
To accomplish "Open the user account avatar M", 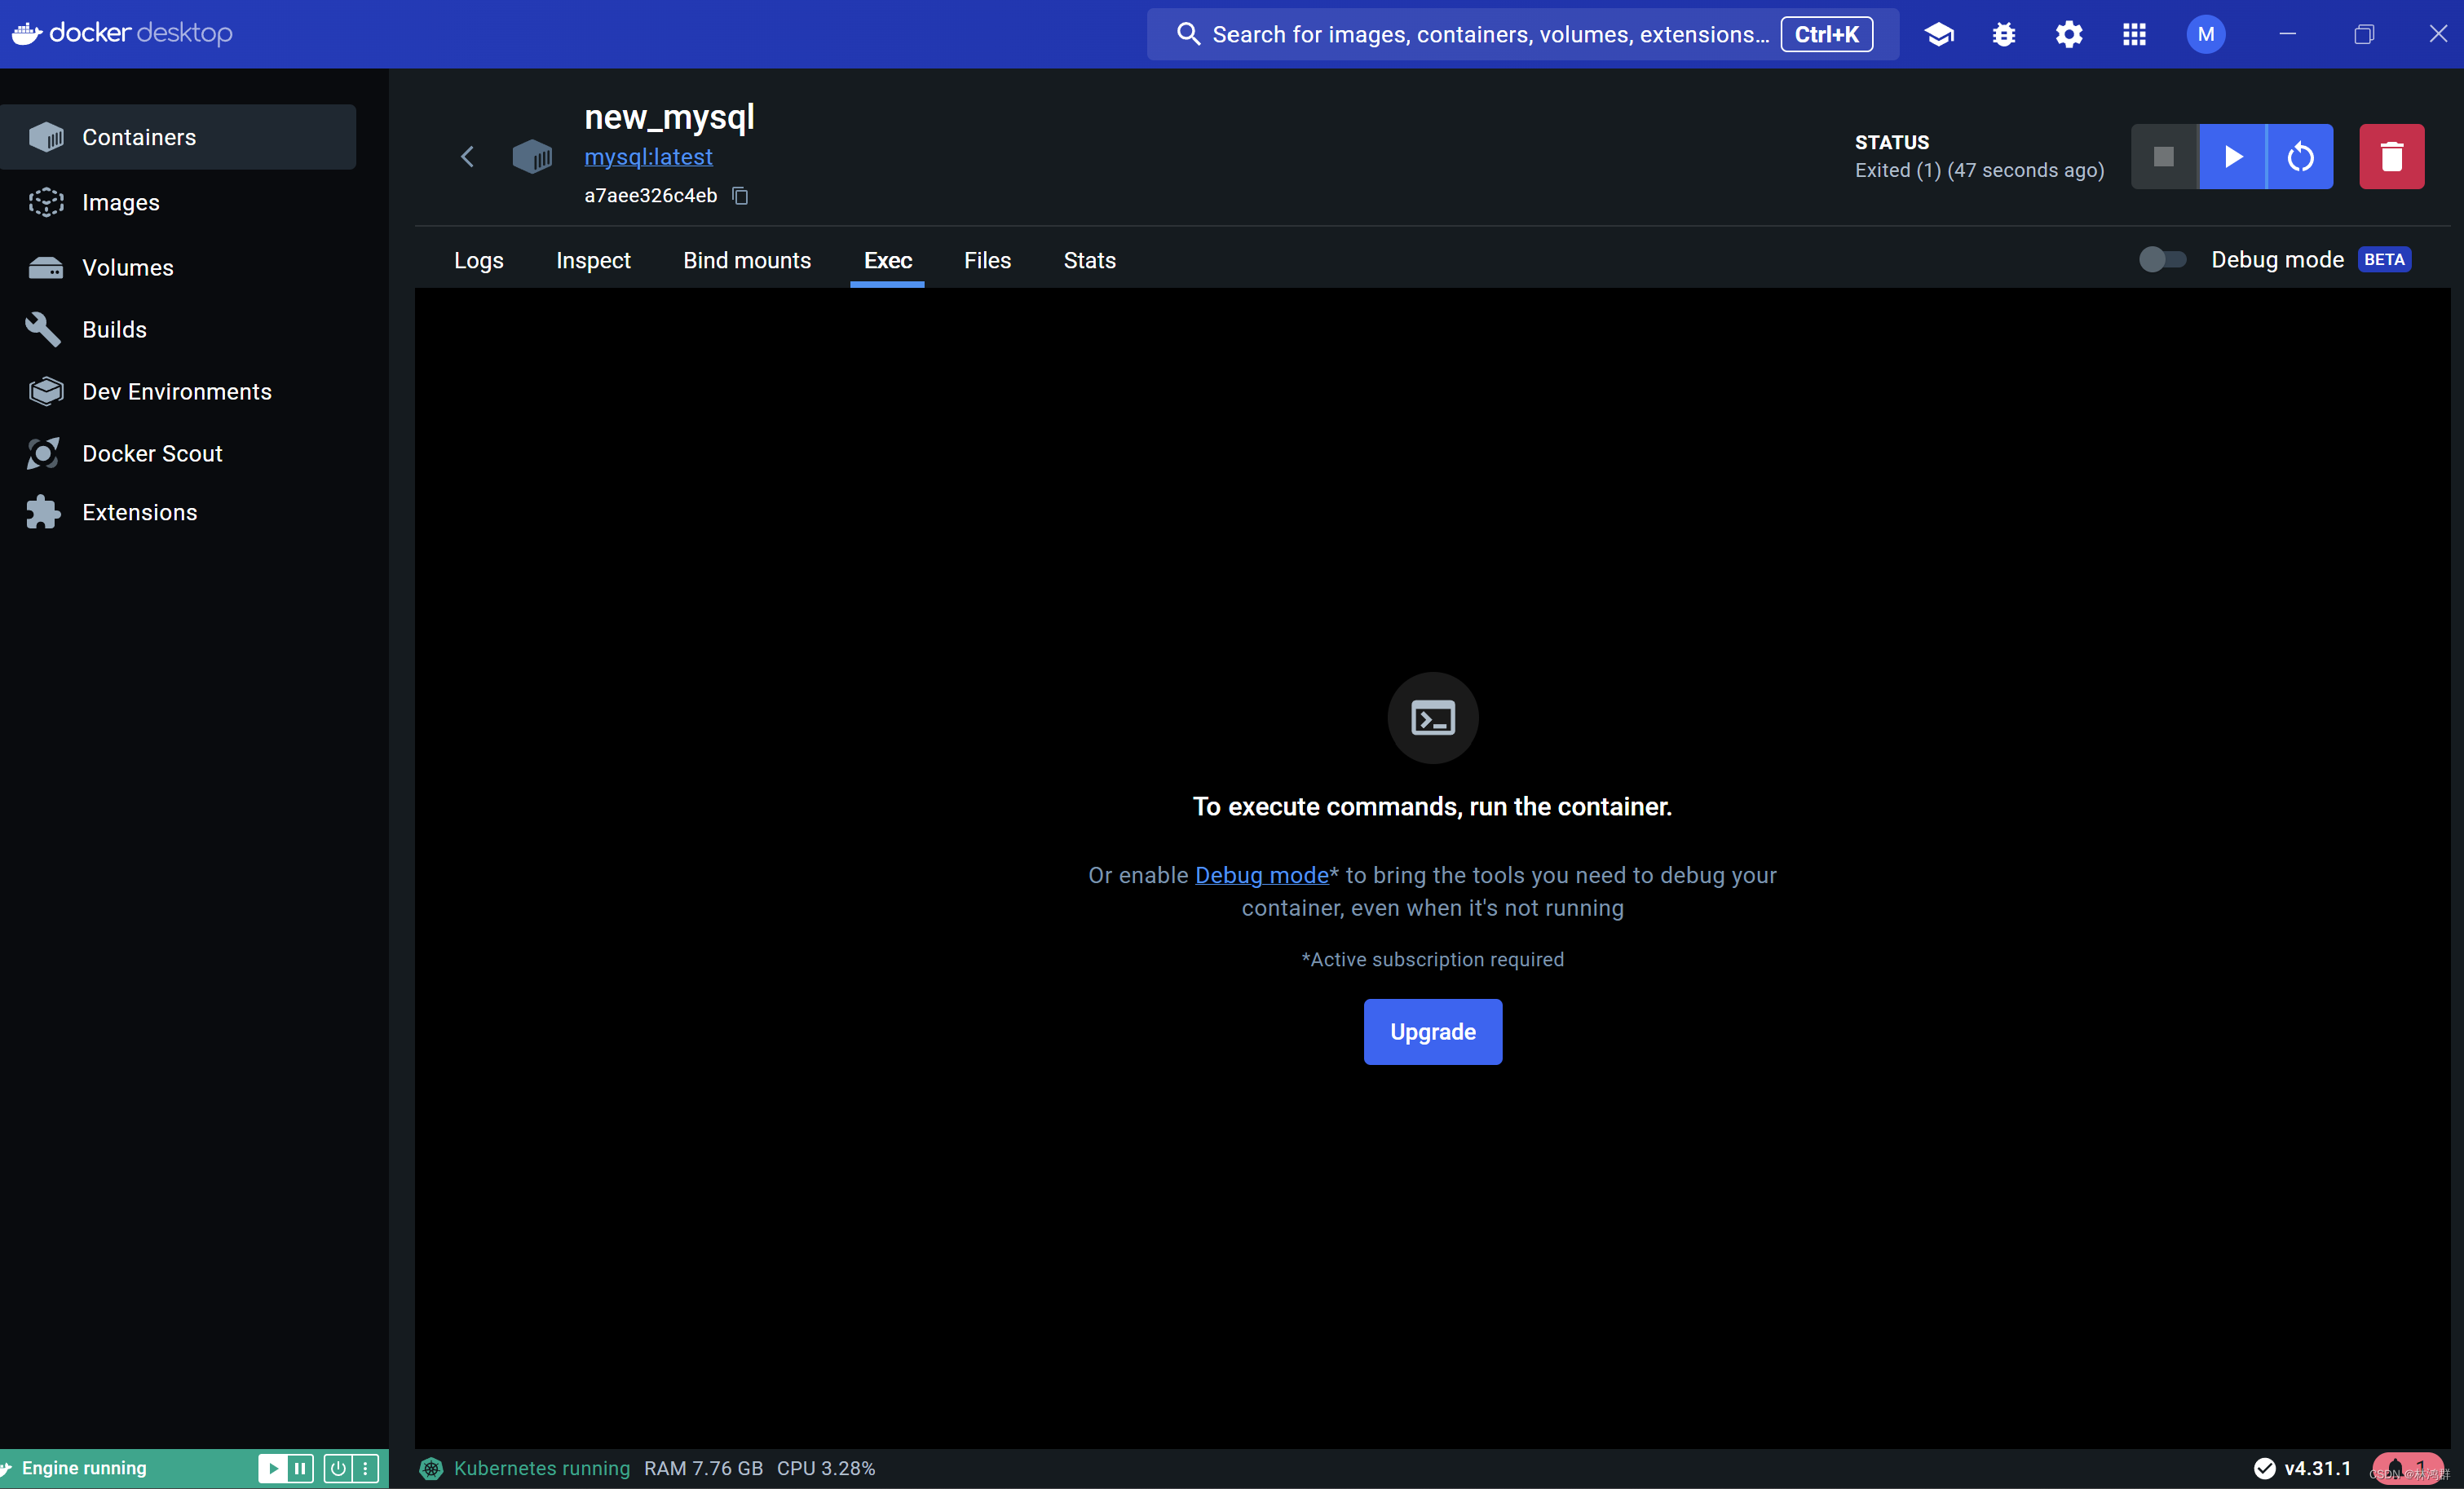I will 2206,34.
